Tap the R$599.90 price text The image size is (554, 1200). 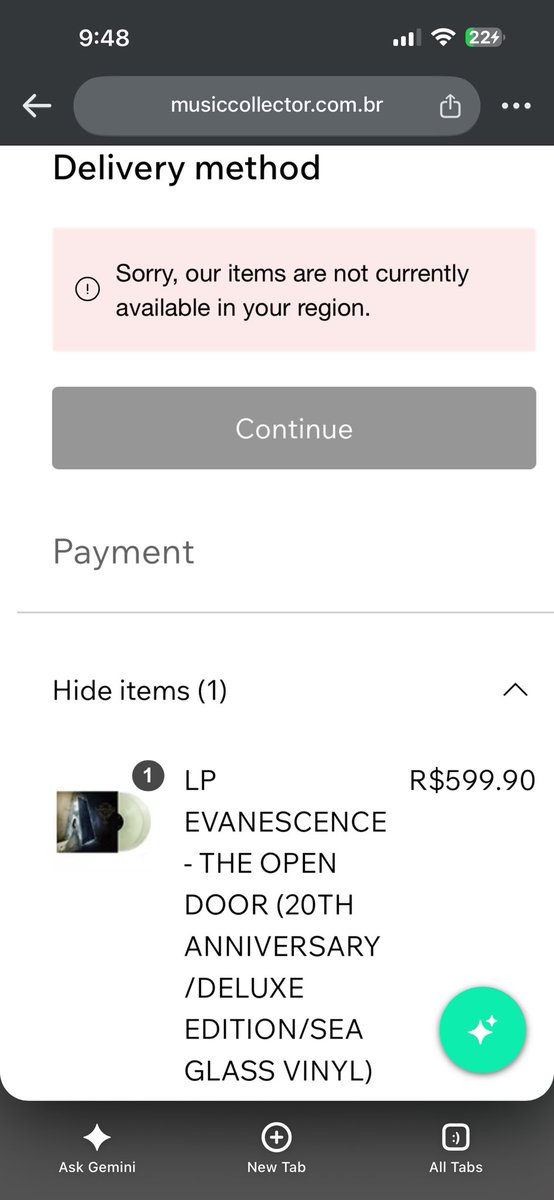(473, 780)
